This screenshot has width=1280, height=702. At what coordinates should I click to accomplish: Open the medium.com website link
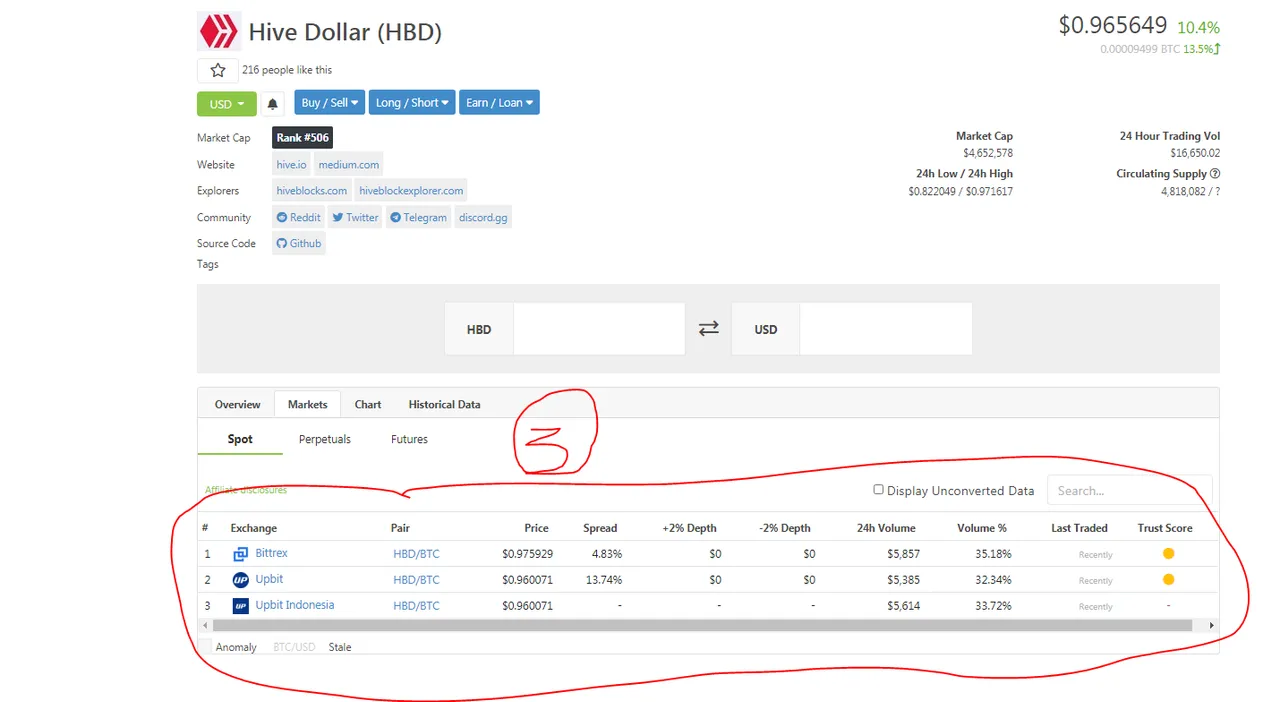pos(349,165)
